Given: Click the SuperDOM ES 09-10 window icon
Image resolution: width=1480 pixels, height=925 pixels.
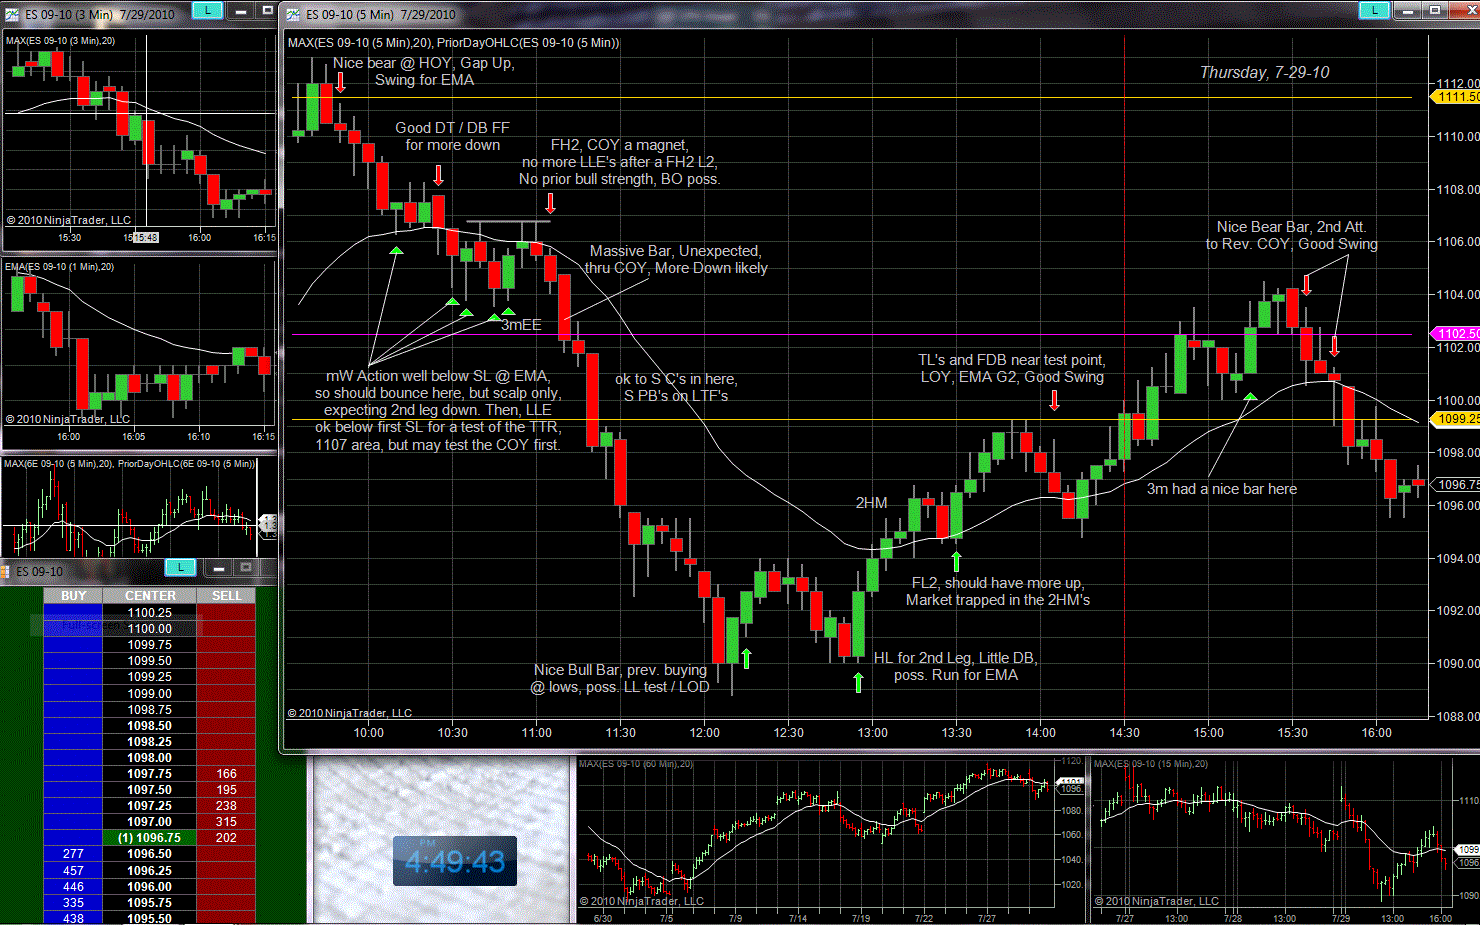Looking at the screenshot, I should click(6, 571).
